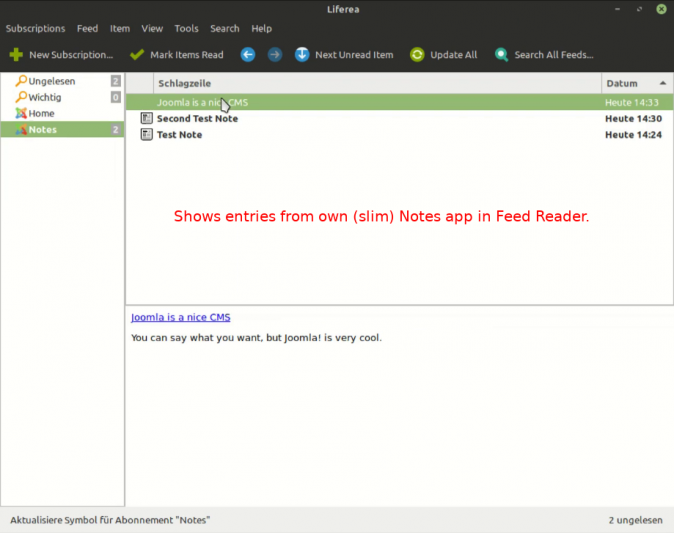Viewport: 674px width, 533px height.
Task: Click the Heute 14:30 date cell
Action: pyautogui.click(x=633, y=118)
